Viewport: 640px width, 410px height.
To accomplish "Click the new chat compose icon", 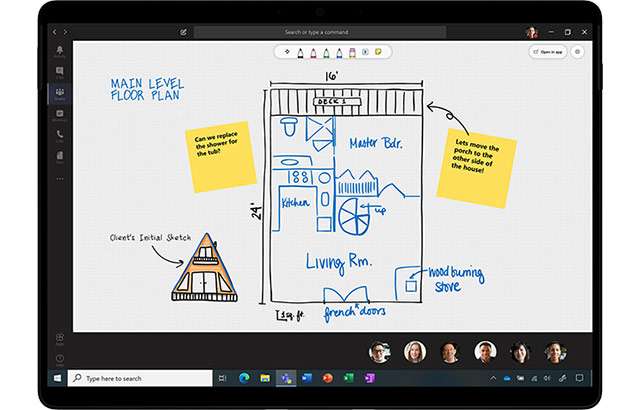I will (183, 32).
